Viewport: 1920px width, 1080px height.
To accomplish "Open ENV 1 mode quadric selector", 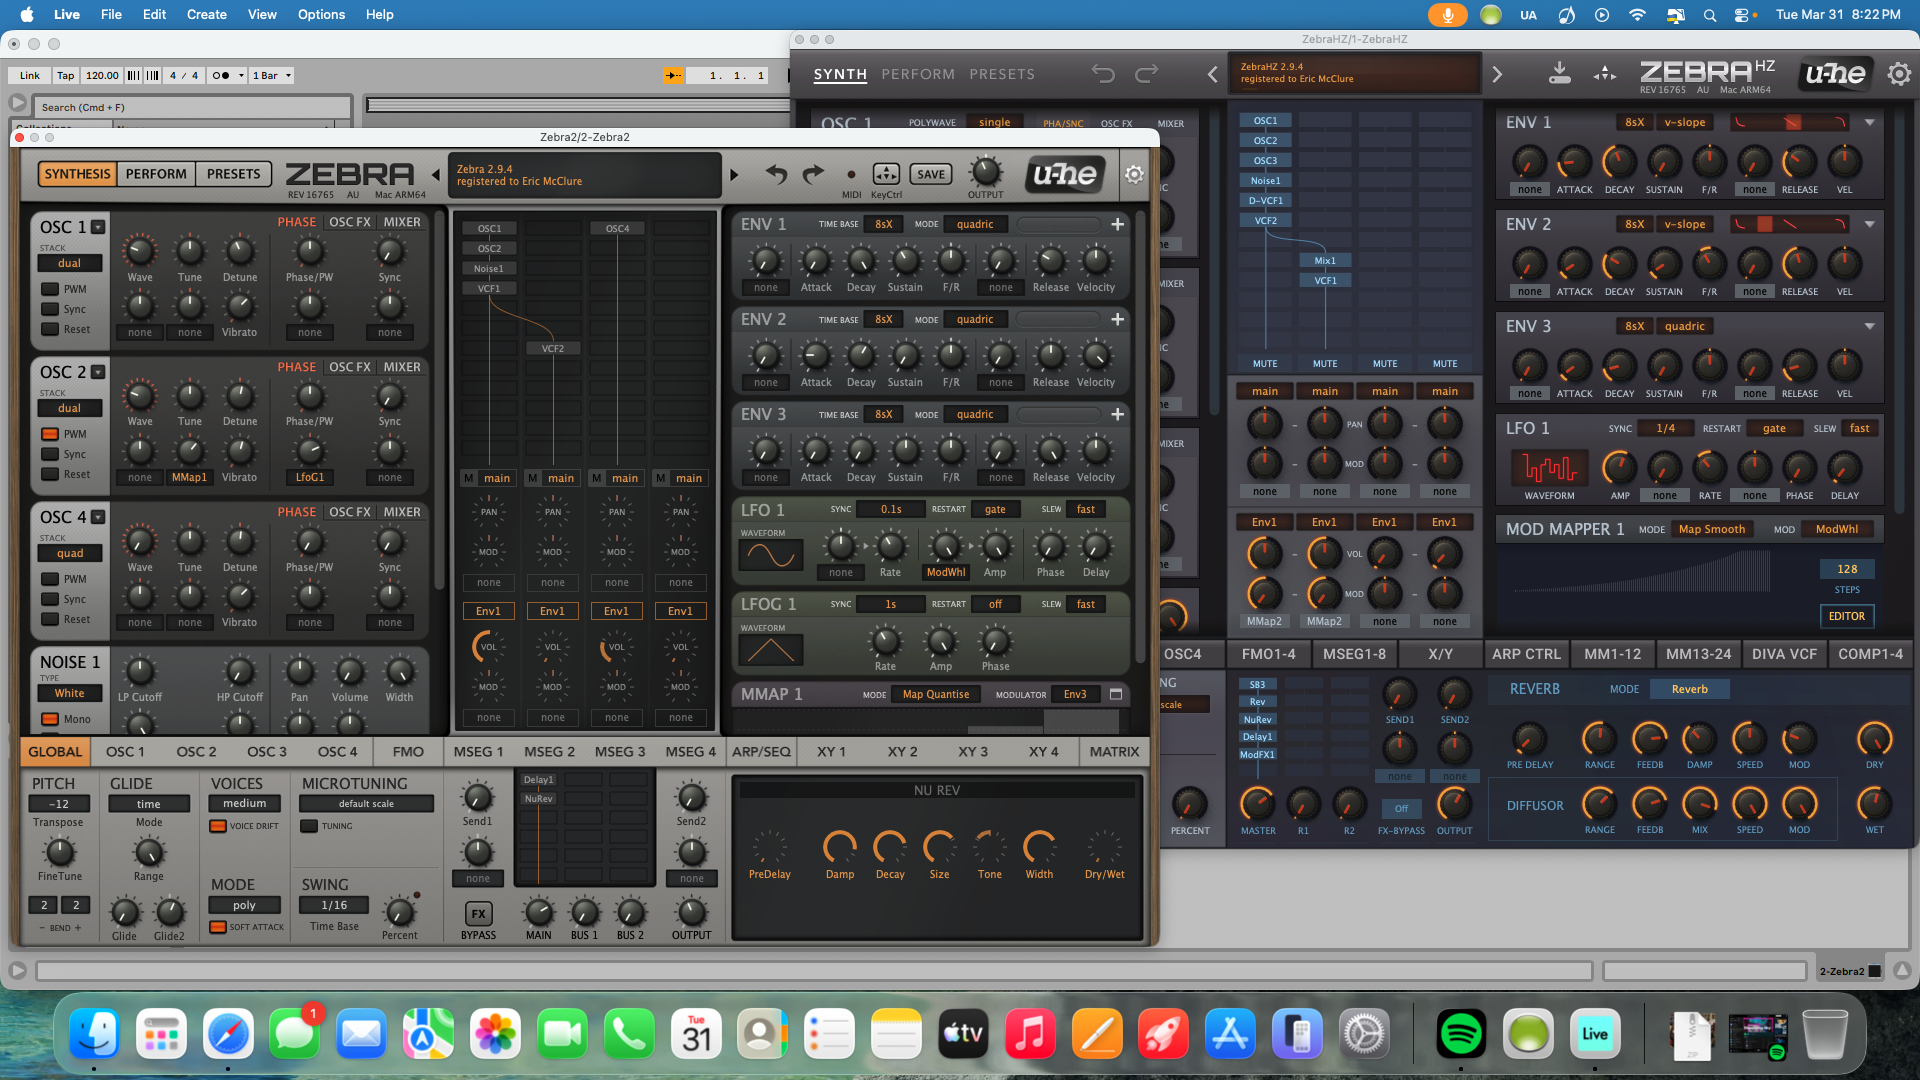I will tap(975, 224).
